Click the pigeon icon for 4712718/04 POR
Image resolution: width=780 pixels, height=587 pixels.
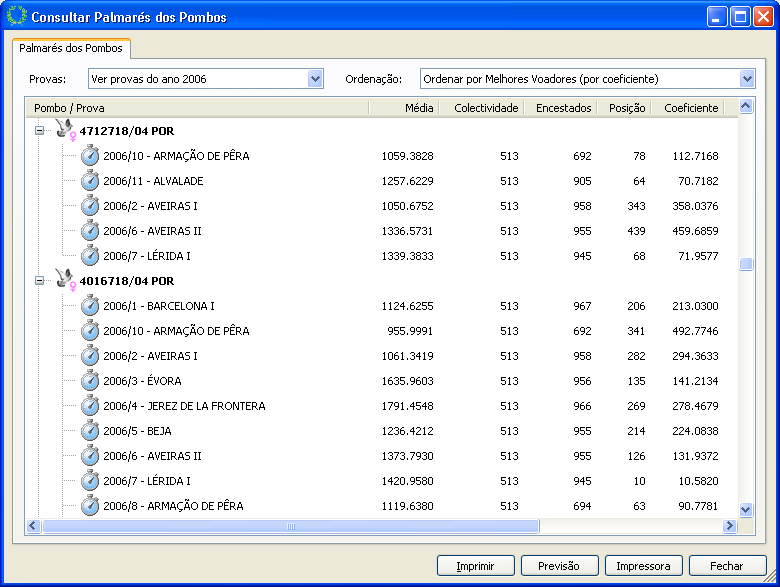(66, 130)
